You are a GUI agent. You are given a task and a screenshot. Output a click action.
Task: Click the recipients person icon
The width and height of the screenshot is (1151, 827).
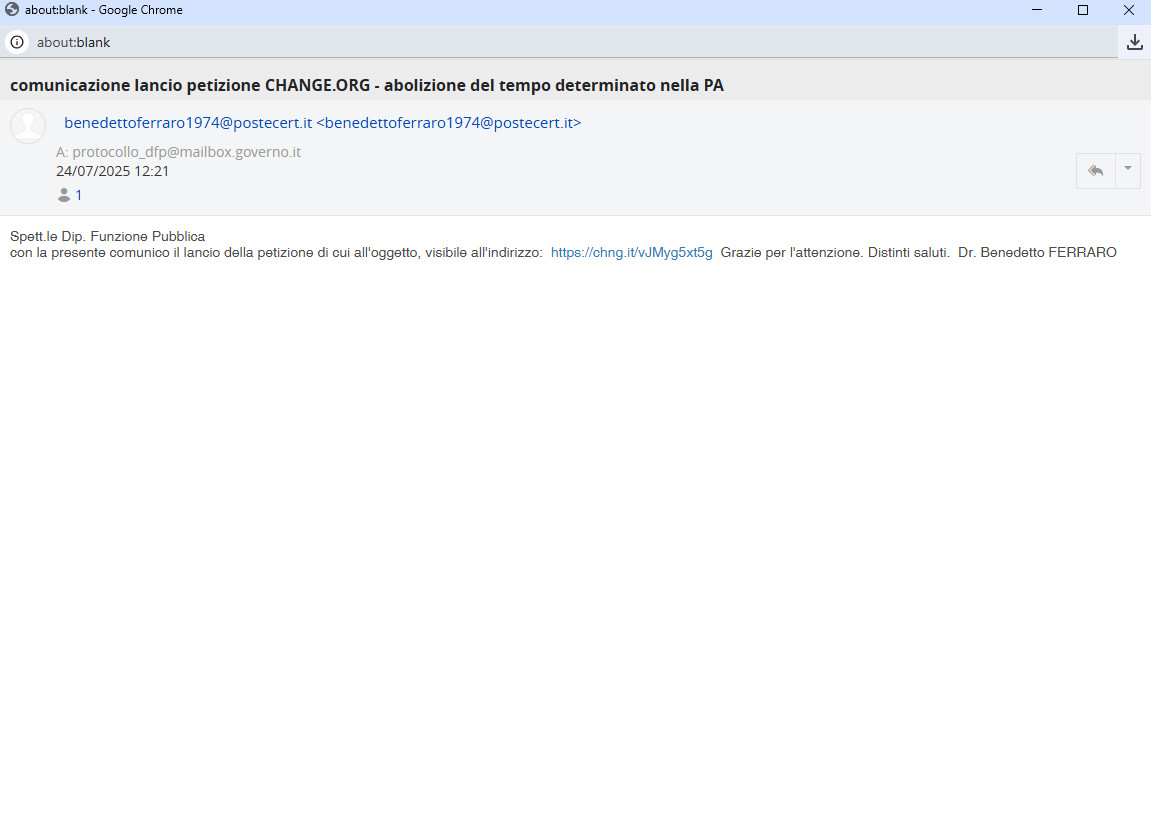click(x=64, y=195)
